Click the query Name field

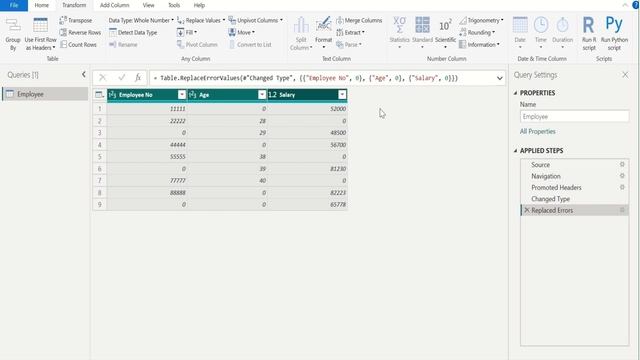[574, 117]
